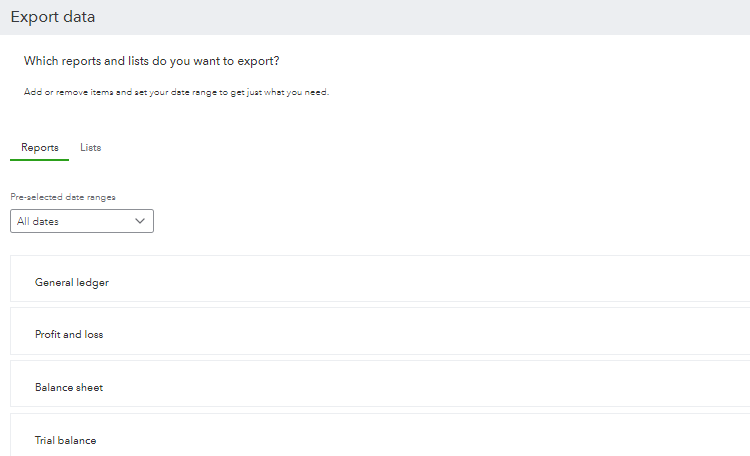
Task: Click the 'Balance sheet' label text
Action: click(x=69, y=388)
